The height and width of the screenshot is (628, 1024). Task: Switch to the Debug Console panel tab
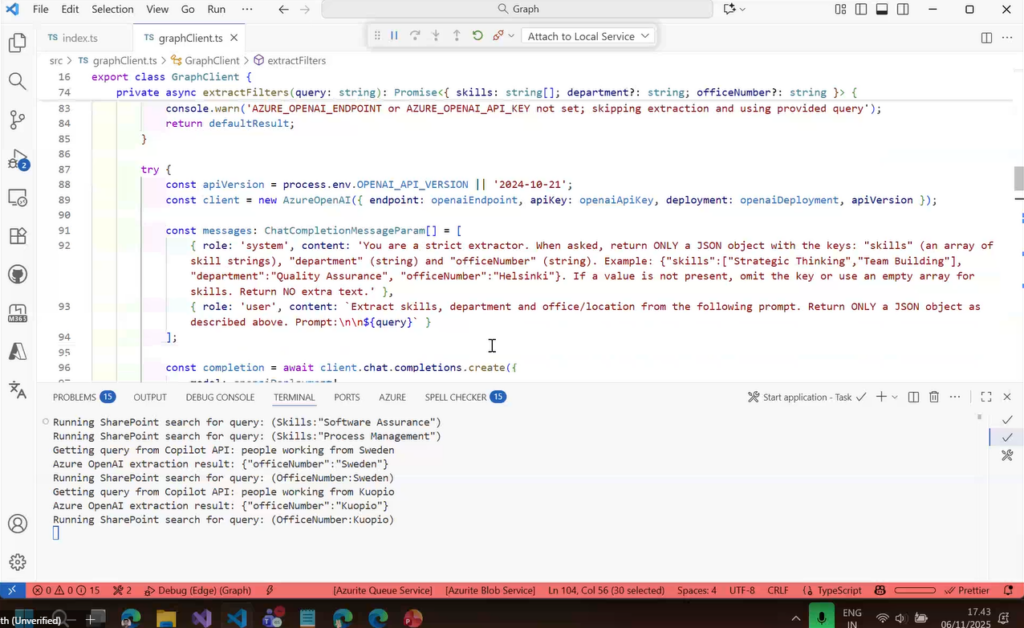[220, 397]
